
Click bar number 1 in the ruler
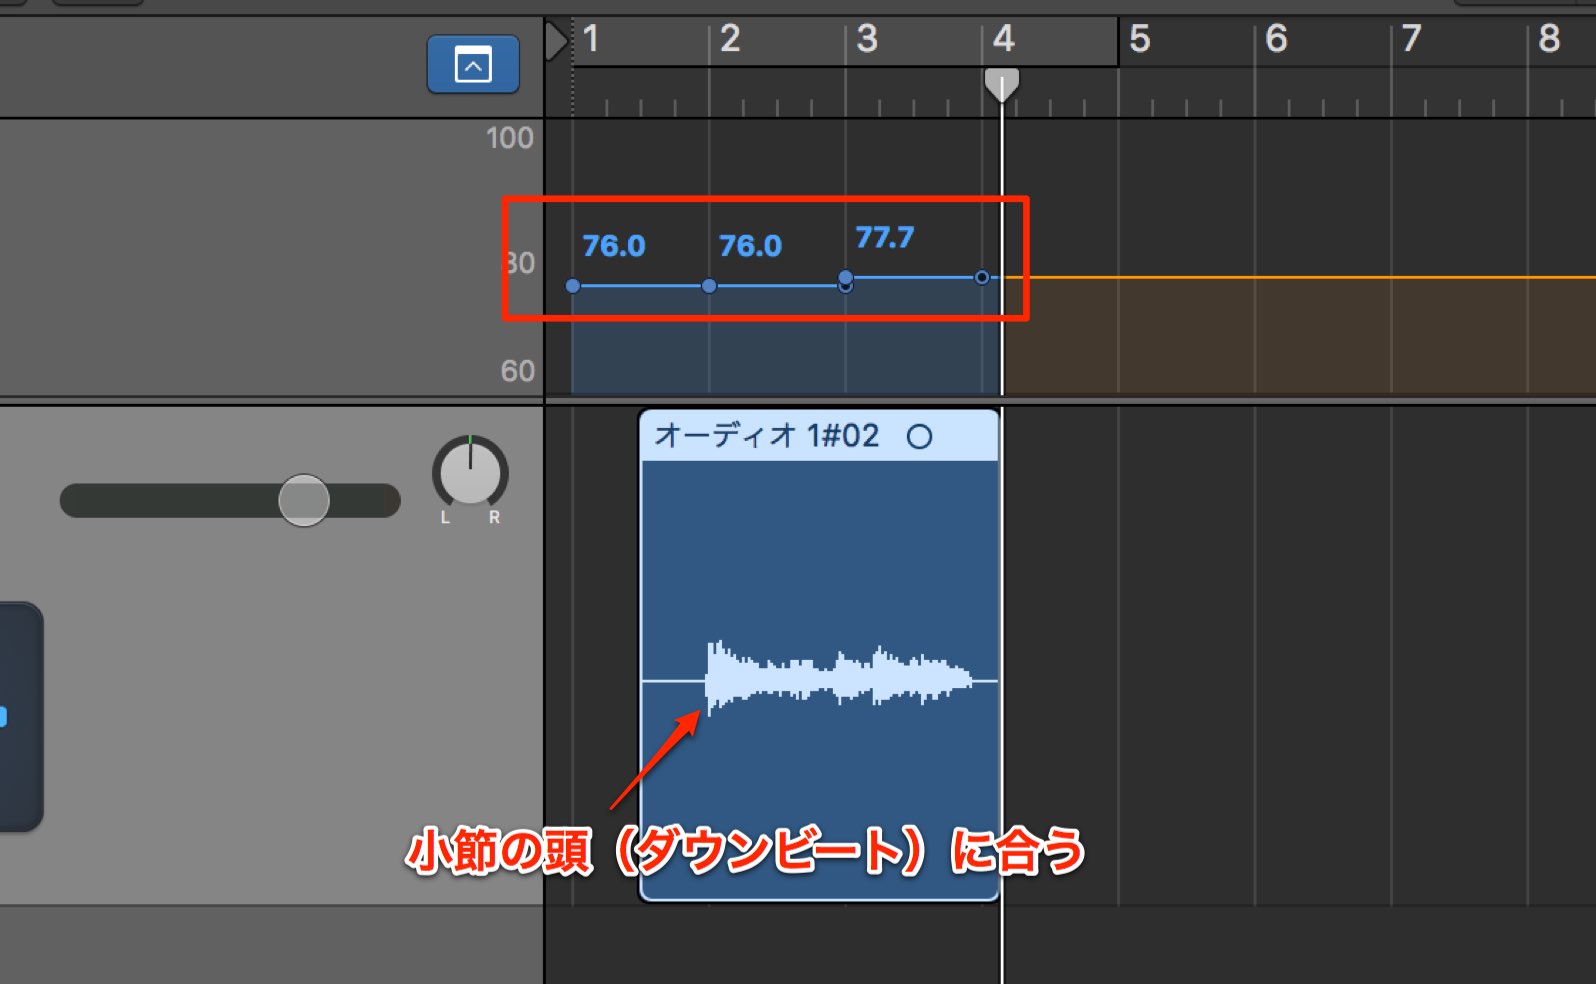coord(591,39)
